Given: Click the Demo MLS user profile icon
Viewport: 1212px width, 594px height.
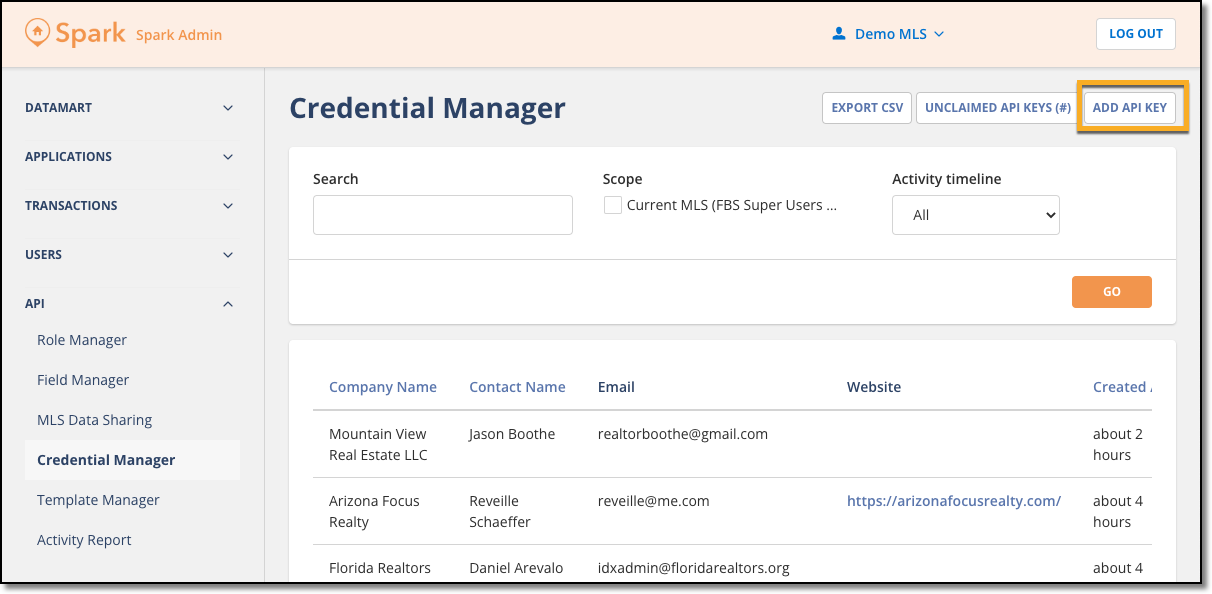Looking at the screenshot, I should click(x=839, y=34).
